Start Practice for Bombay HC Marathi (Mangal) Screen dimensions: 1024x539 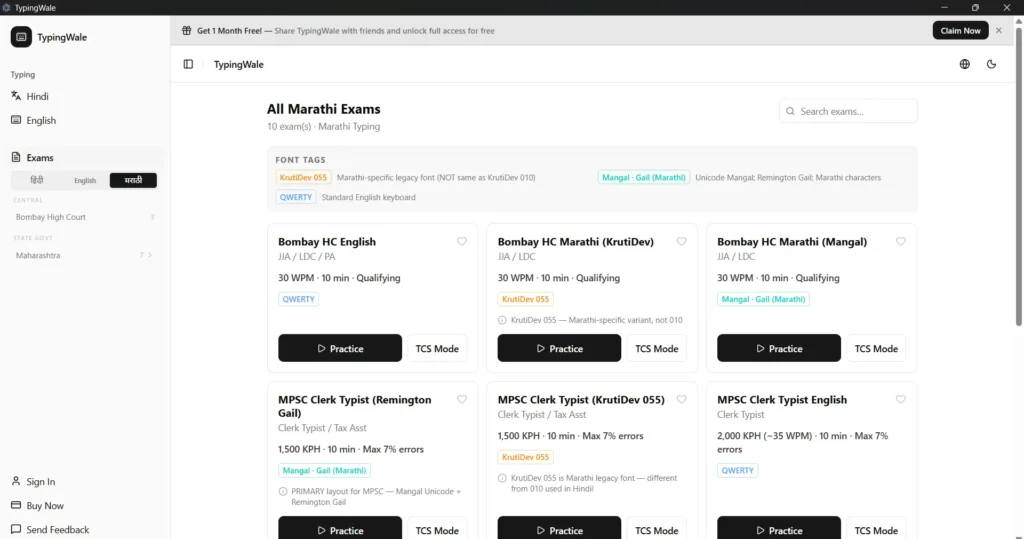(x=778, y=348)
